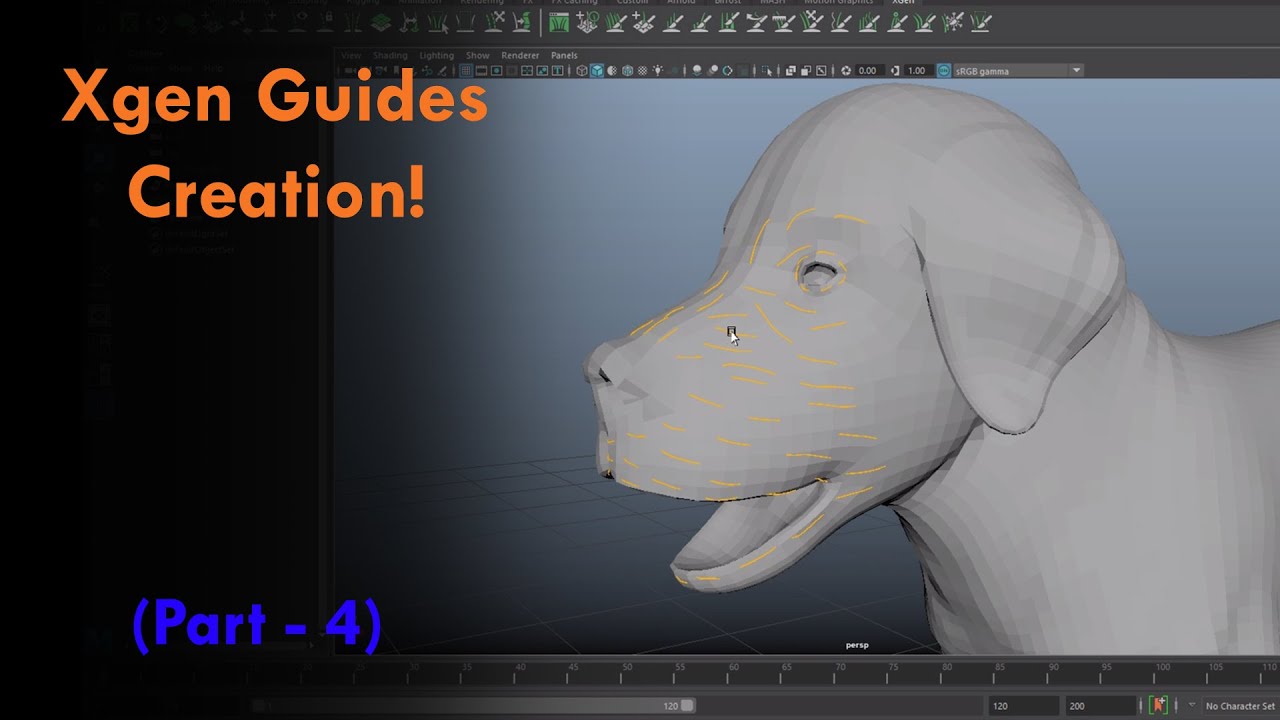Viewport: 1280px width, 720px height.
Task: Toggle the film gate display
Action: [481, 71]
